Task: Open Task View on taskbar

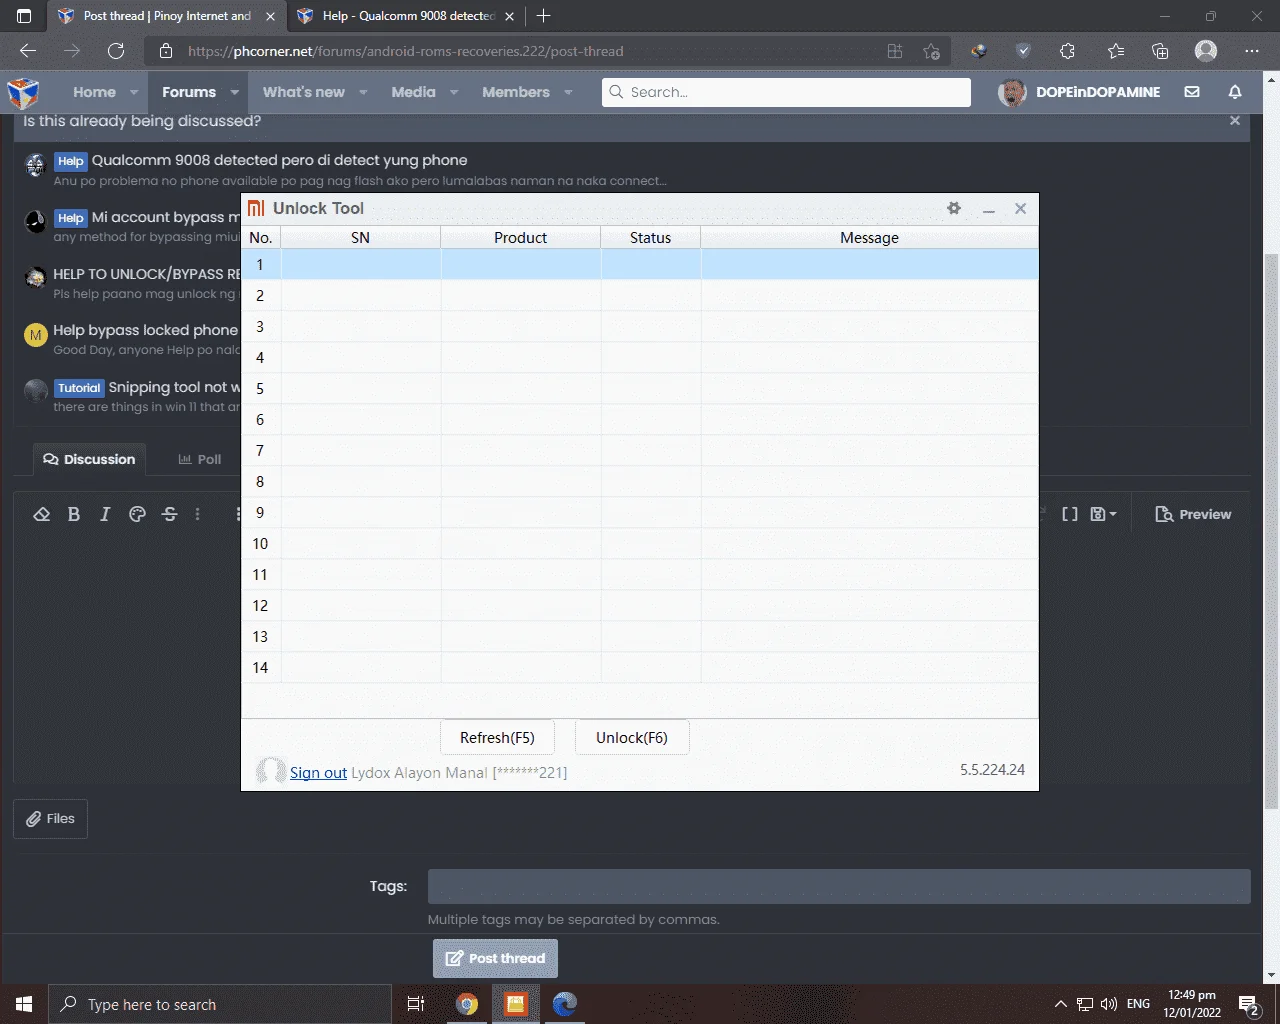Action: pyautogui.click(x=416, y=1004)
